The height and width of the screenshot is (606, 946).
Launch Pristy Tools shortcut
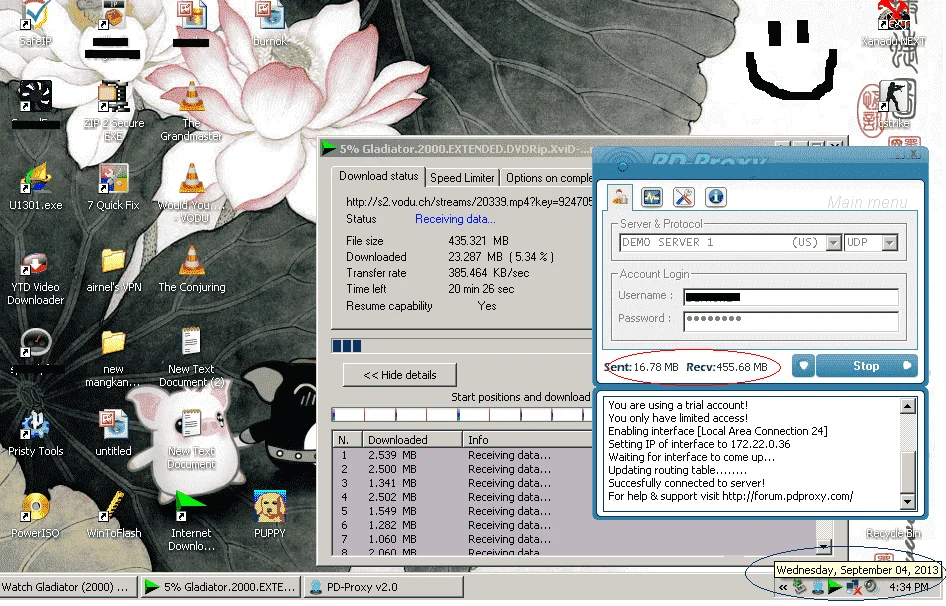click(35, 434)
